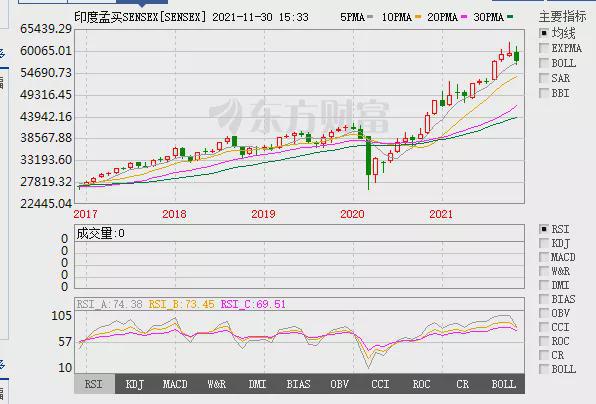Click the 成交量:0 volume label
The height and width of the screenshot is (404, 596).
click(100, 233)
